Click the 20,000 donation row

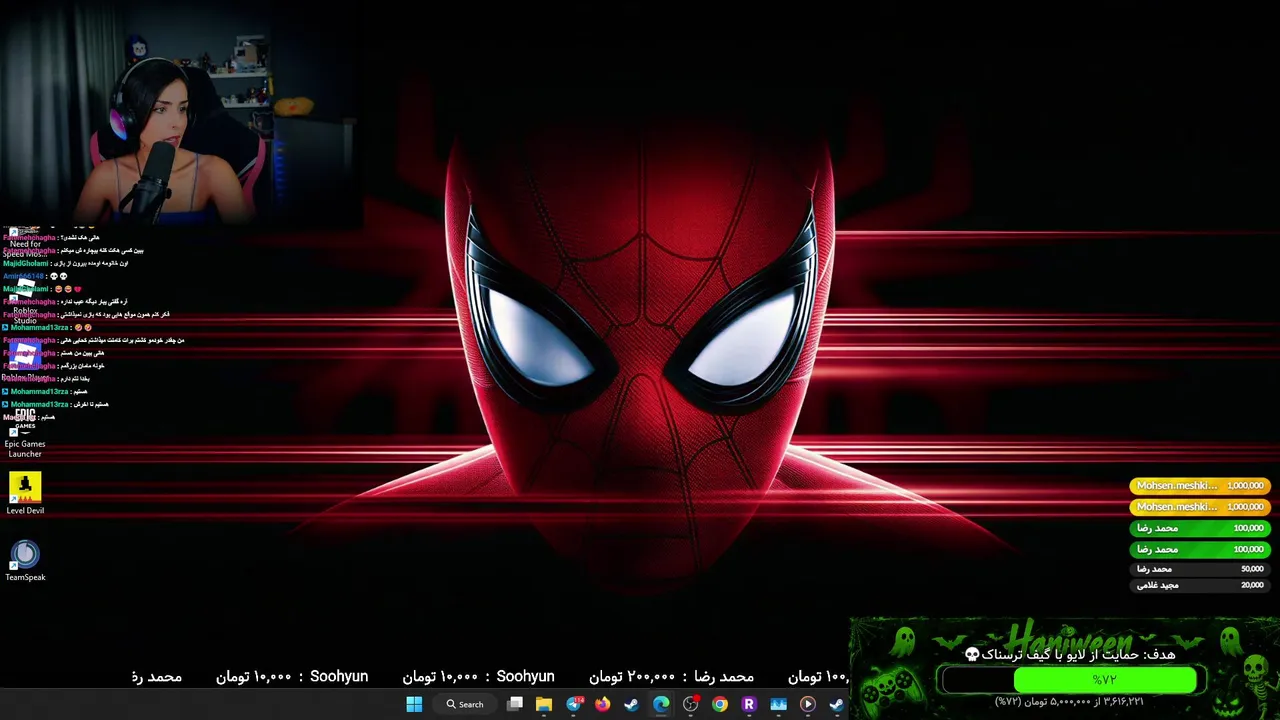coord(1201,585)
